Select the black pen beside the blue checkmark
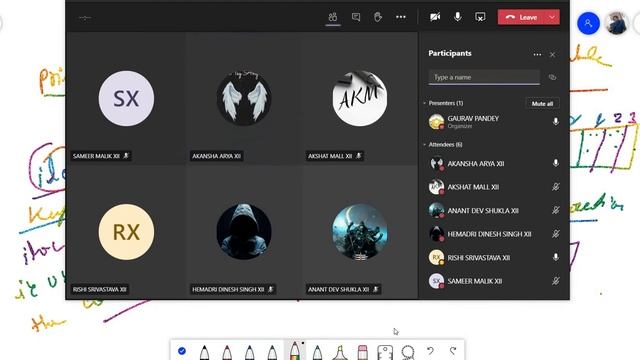The height and width of the screenshot is (360, 640). (204, 352)
